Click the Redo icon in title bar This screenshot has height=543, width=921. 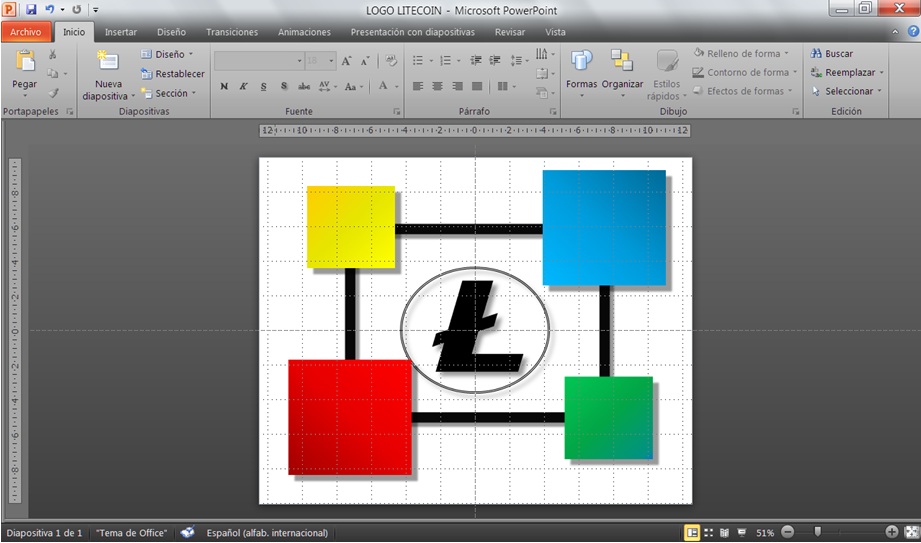pyautogui.click(x=76, y=9)
